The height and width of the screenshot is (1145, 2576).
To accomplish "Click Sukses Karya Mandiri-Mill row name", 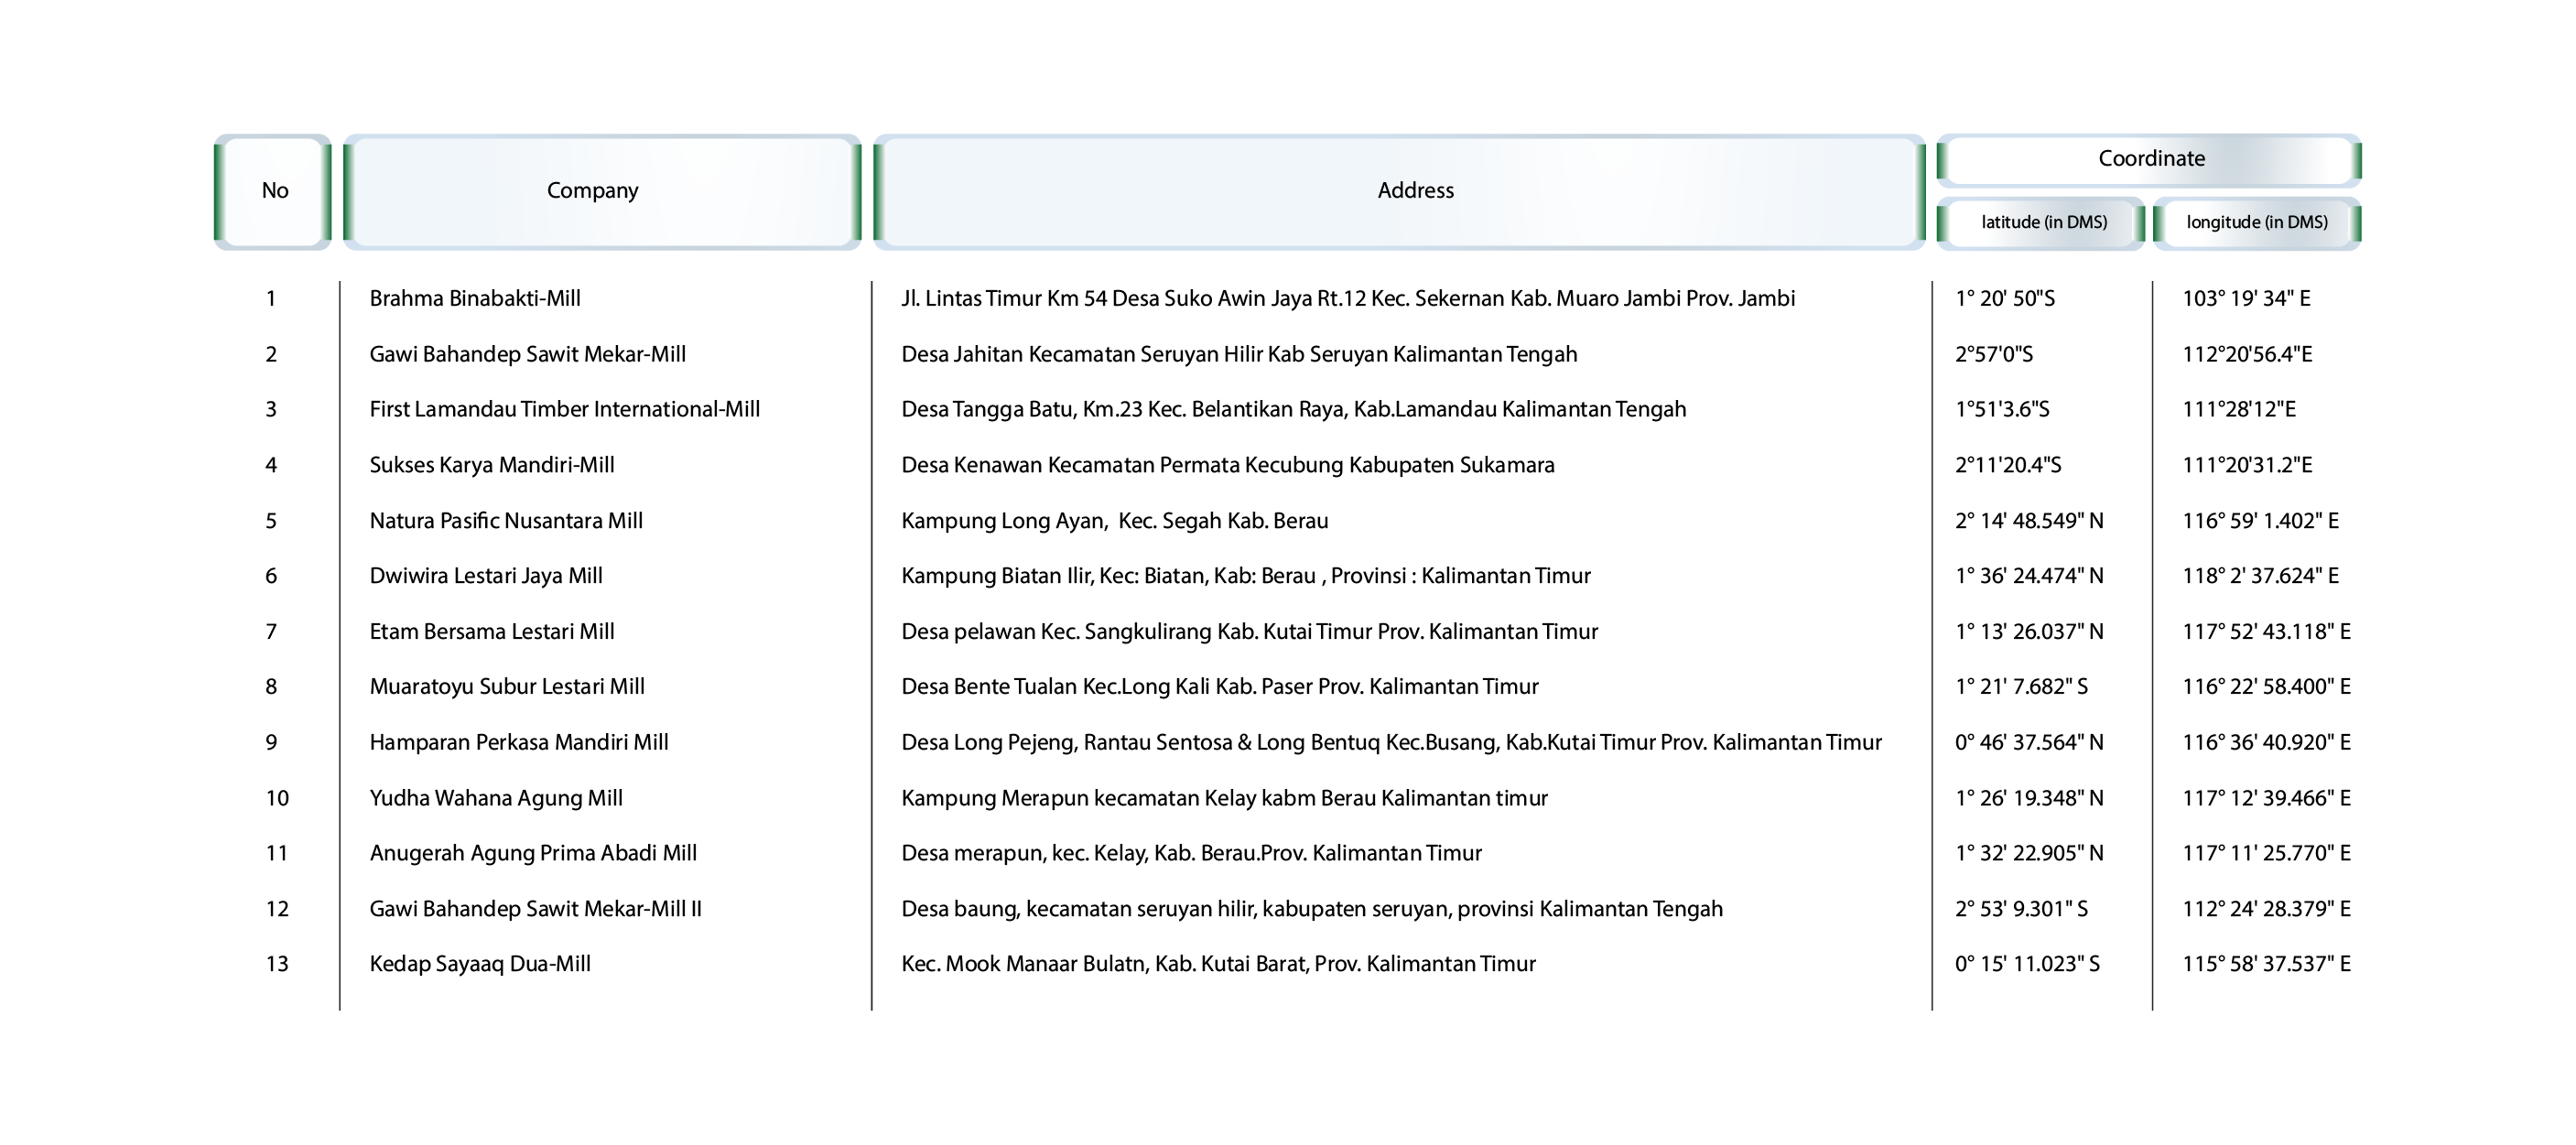I will tap(491, 465).
